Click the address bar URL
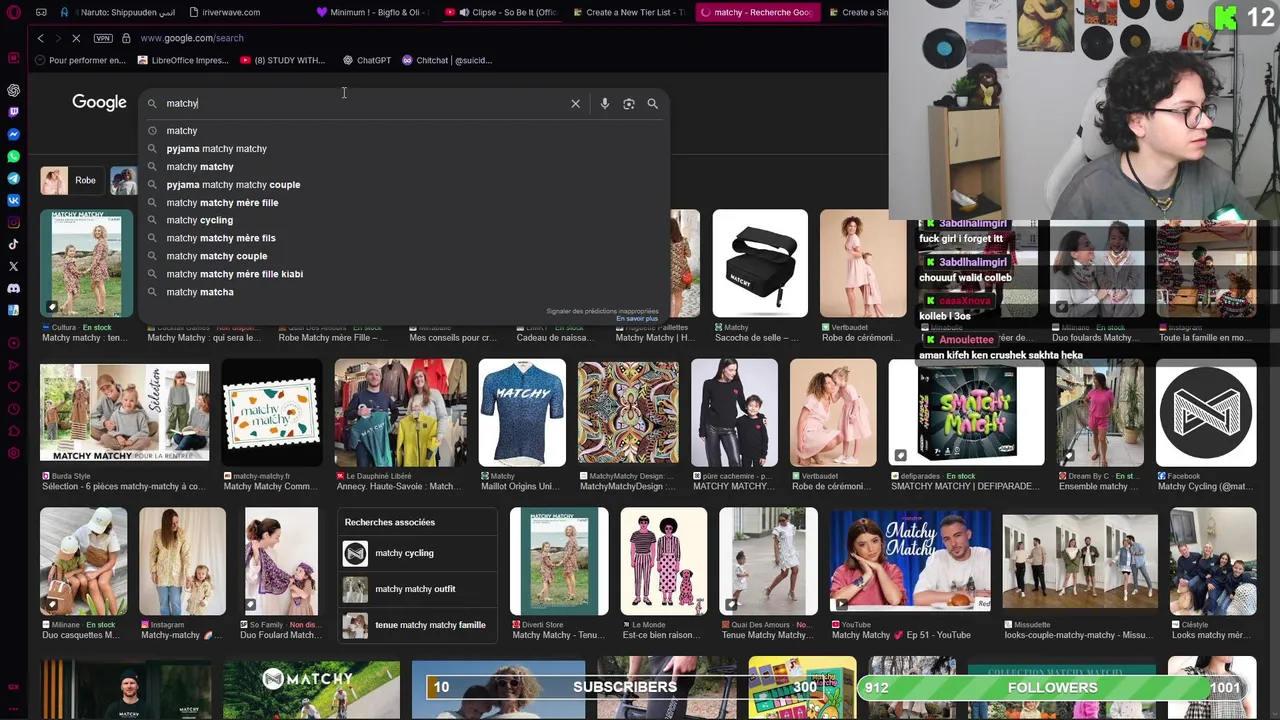 (192, 38)
